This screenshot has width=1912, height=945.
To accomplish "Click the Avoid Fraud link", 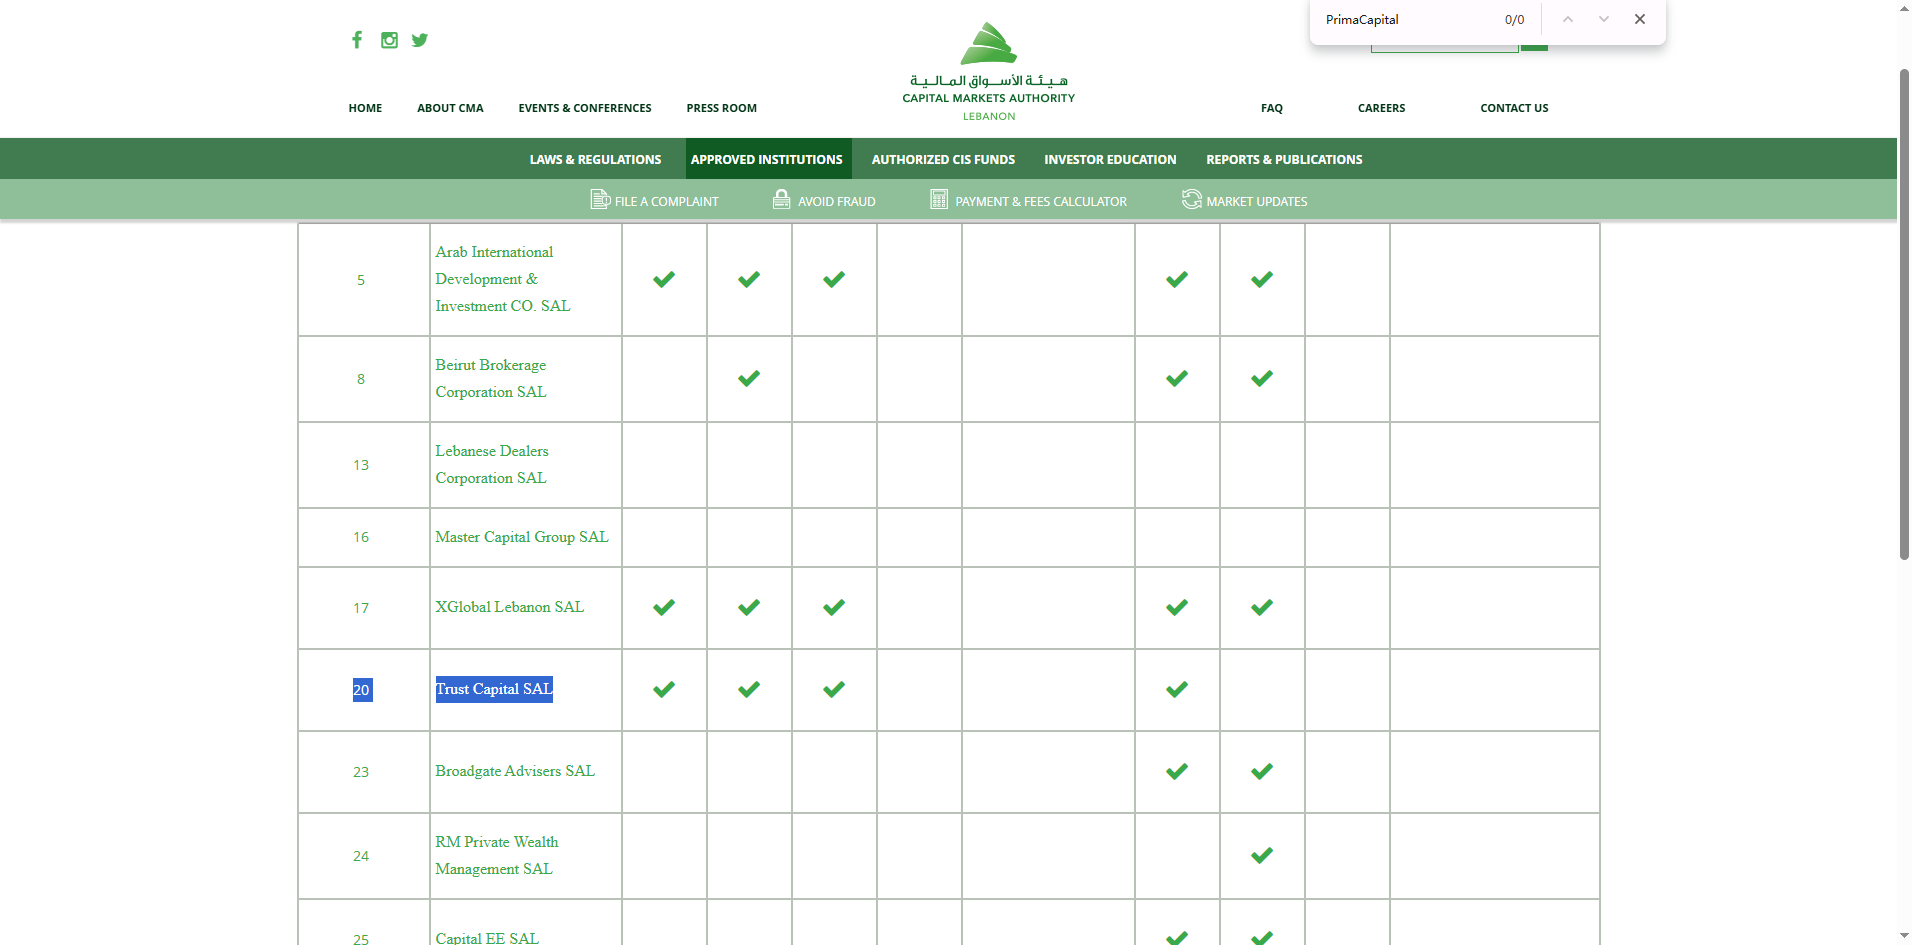I will [x=837, y=202].
